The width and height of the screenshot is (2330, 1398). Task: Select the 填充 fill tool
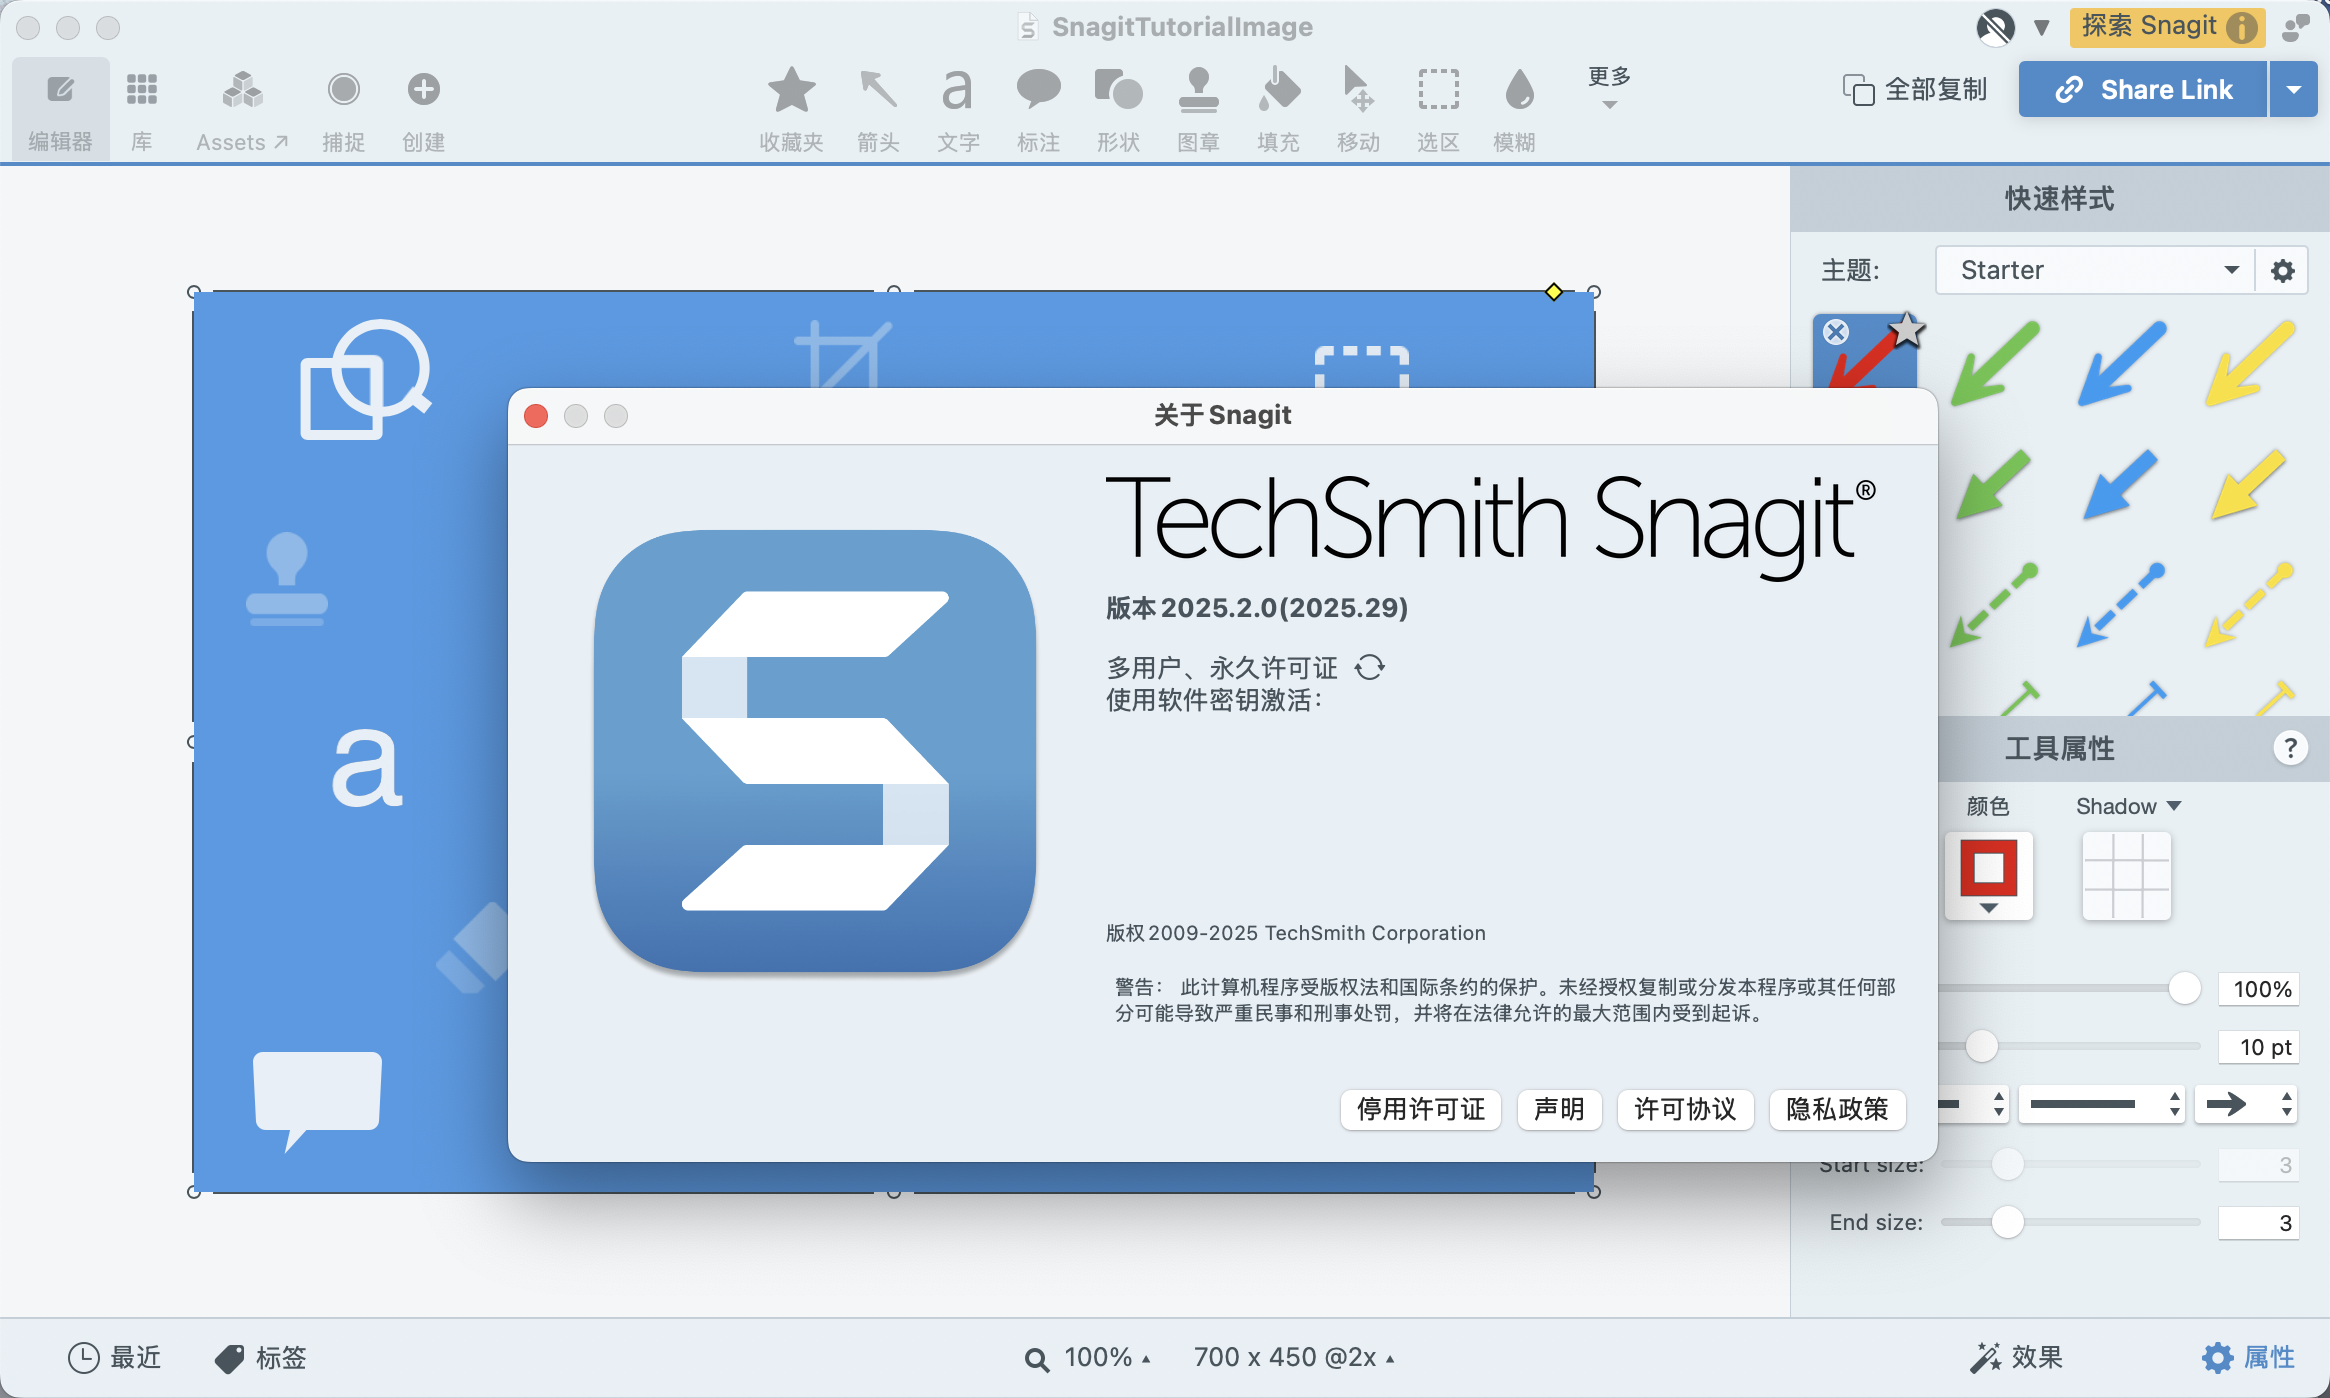pyautogui.click(x=1278, y=110)
